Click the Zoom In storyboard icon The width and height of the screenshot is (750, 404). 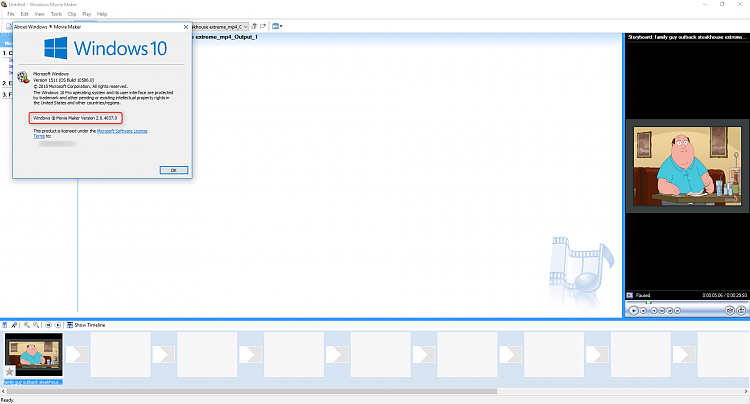27,325
